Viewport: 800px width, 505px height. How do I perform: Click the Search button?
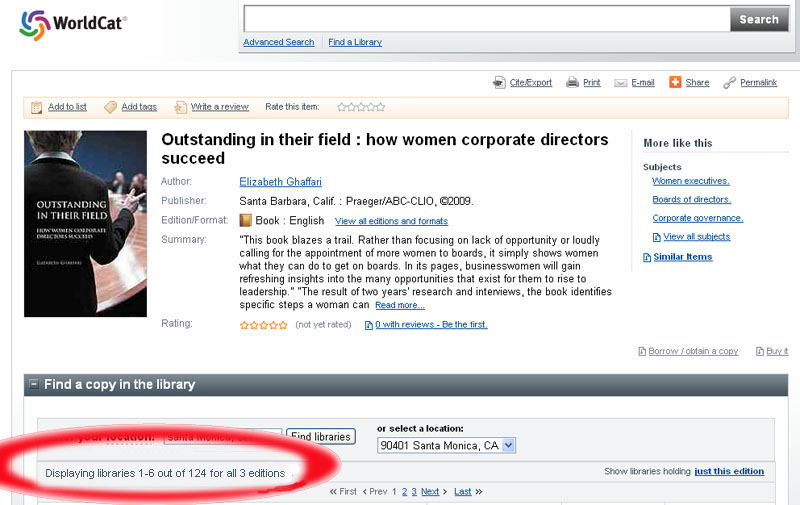(759, 19)
